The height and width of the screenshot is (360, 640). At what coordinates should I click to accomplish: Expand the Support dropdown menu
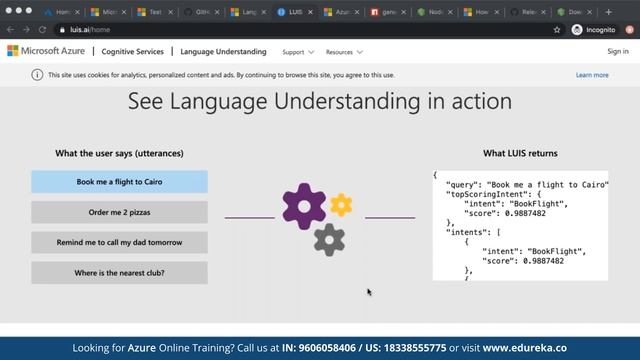click(x=298, y=52)
